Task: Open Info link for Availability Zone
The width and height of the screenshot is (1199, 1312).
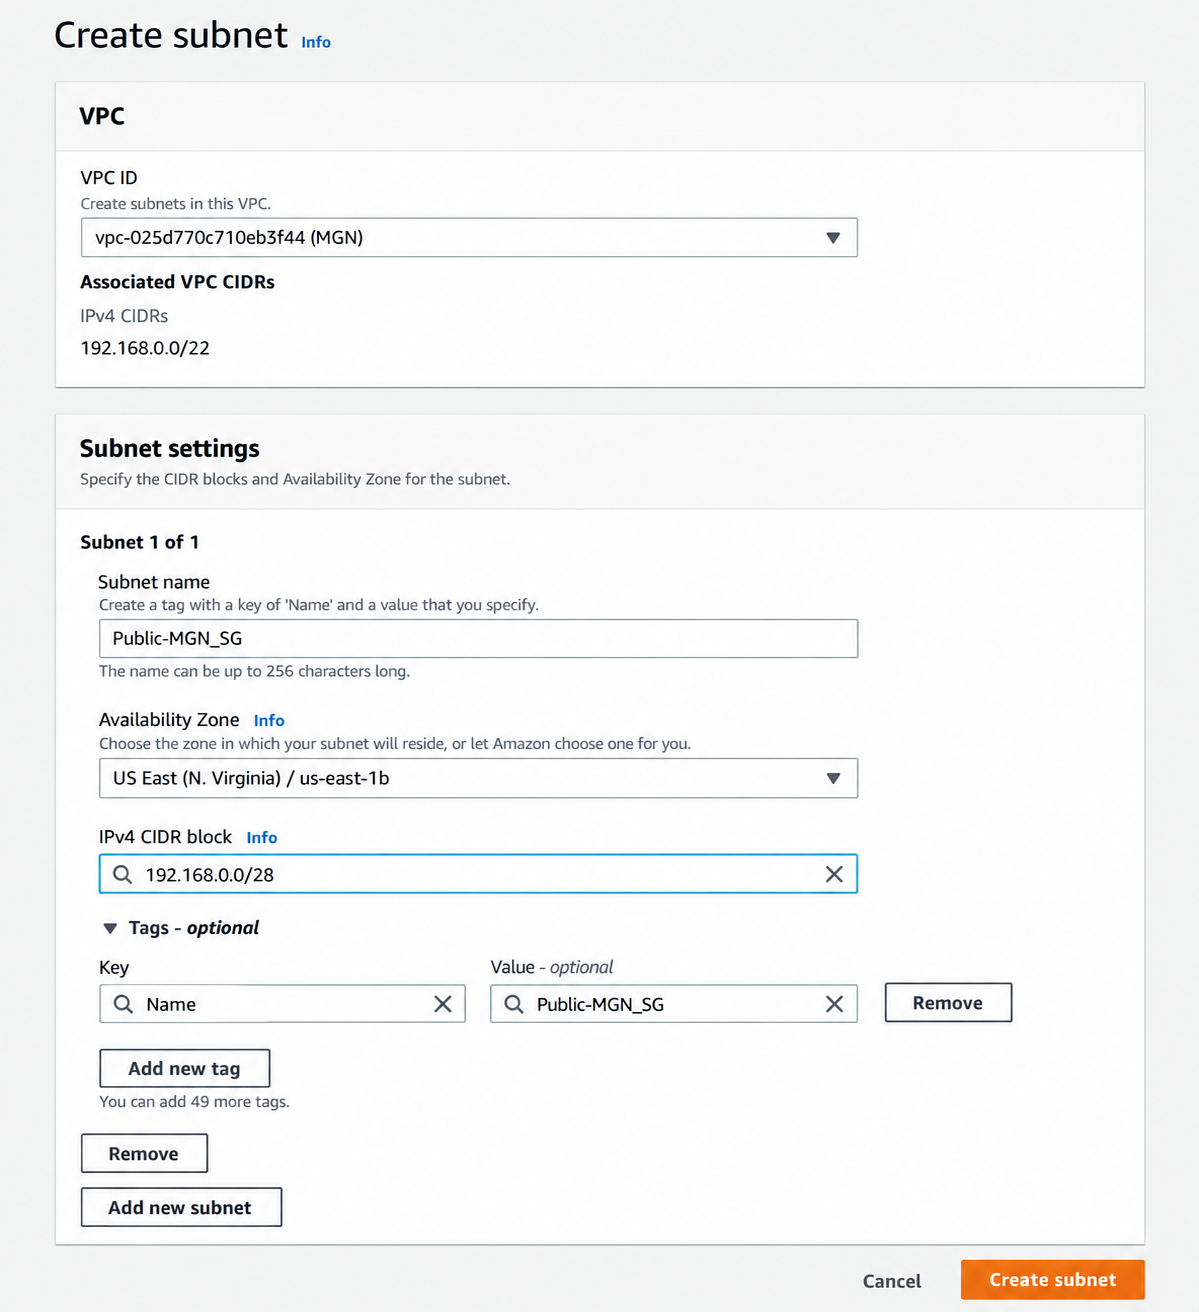Action: pyautogui.click(x=269, y=720)
